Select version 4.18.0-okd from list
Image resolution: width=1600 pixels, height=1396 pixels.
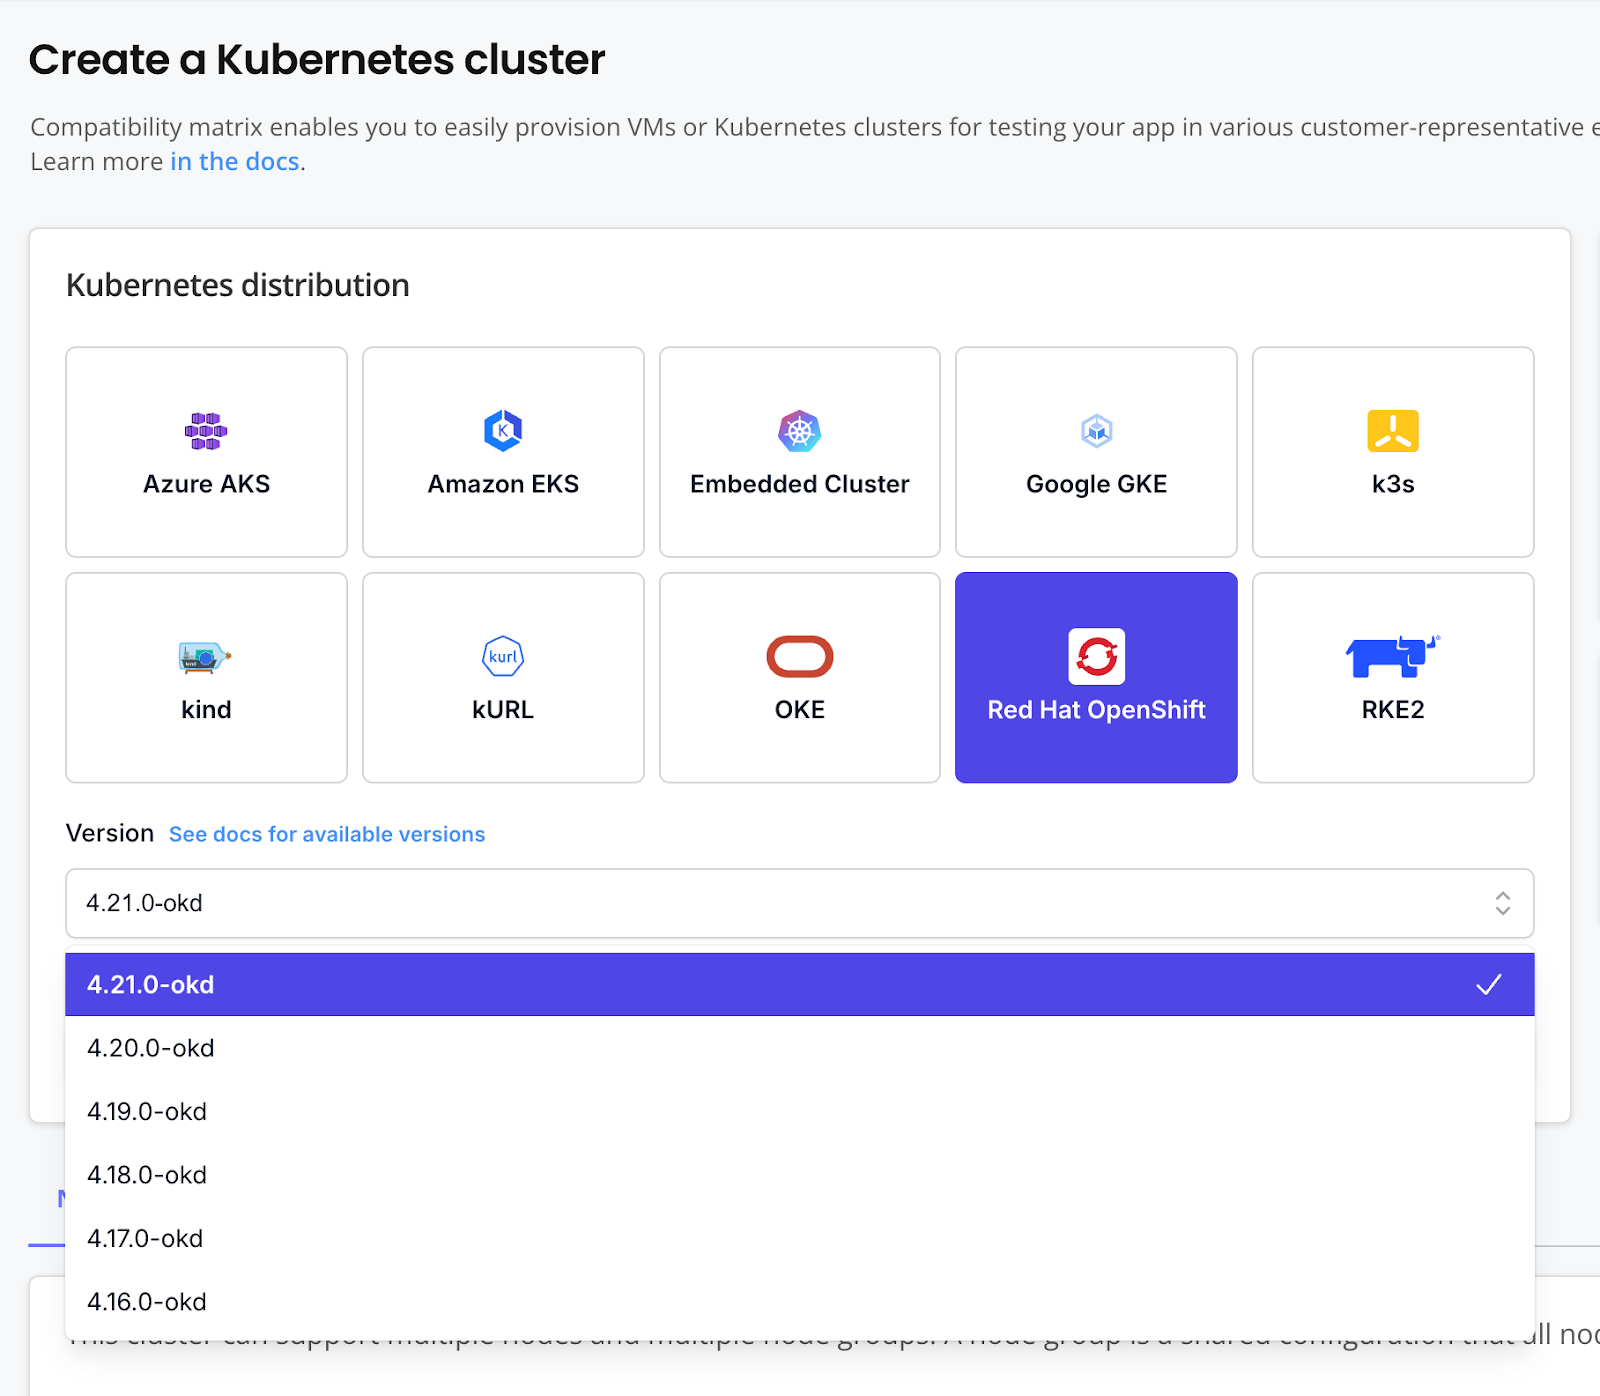799,1175
